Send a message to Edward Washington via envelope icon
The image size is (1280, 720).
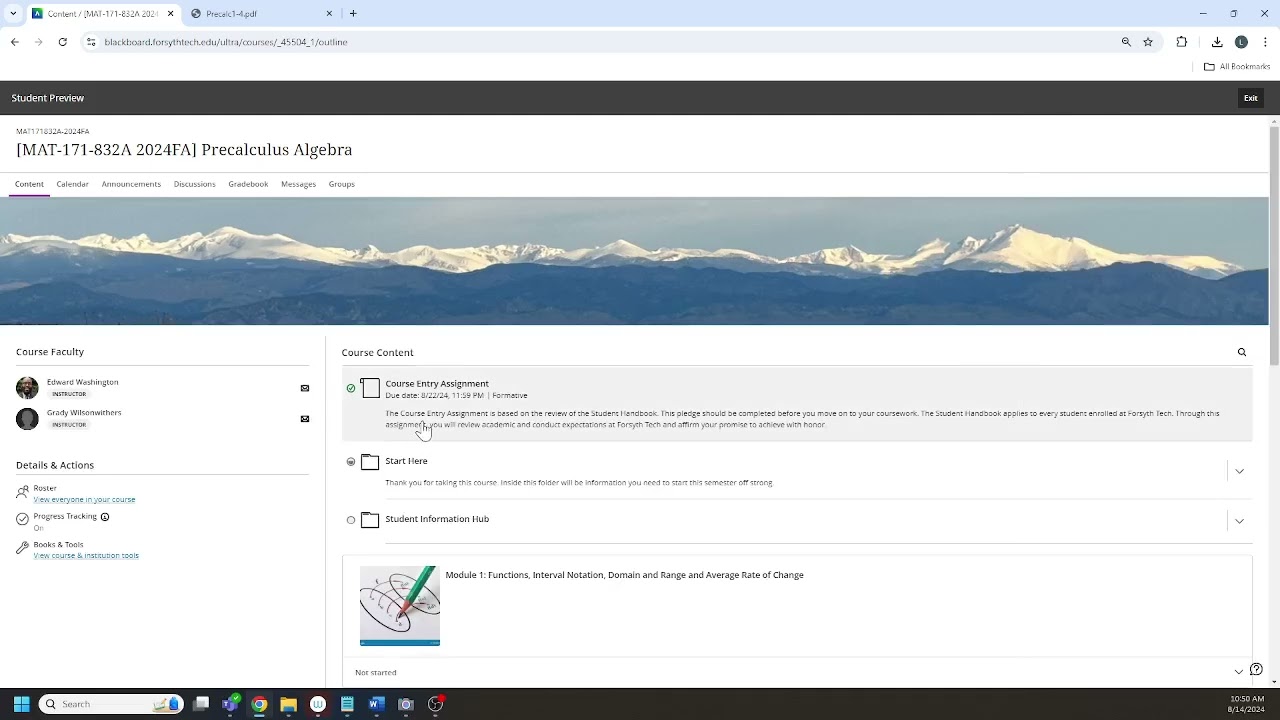(305, 388)
